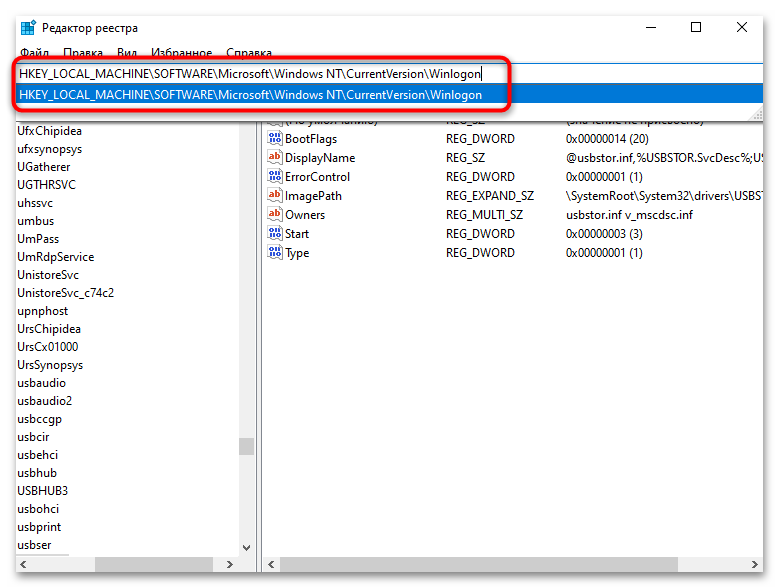779x588 pixels.
Task: Click the BootFlags value name
Action: 311,139
